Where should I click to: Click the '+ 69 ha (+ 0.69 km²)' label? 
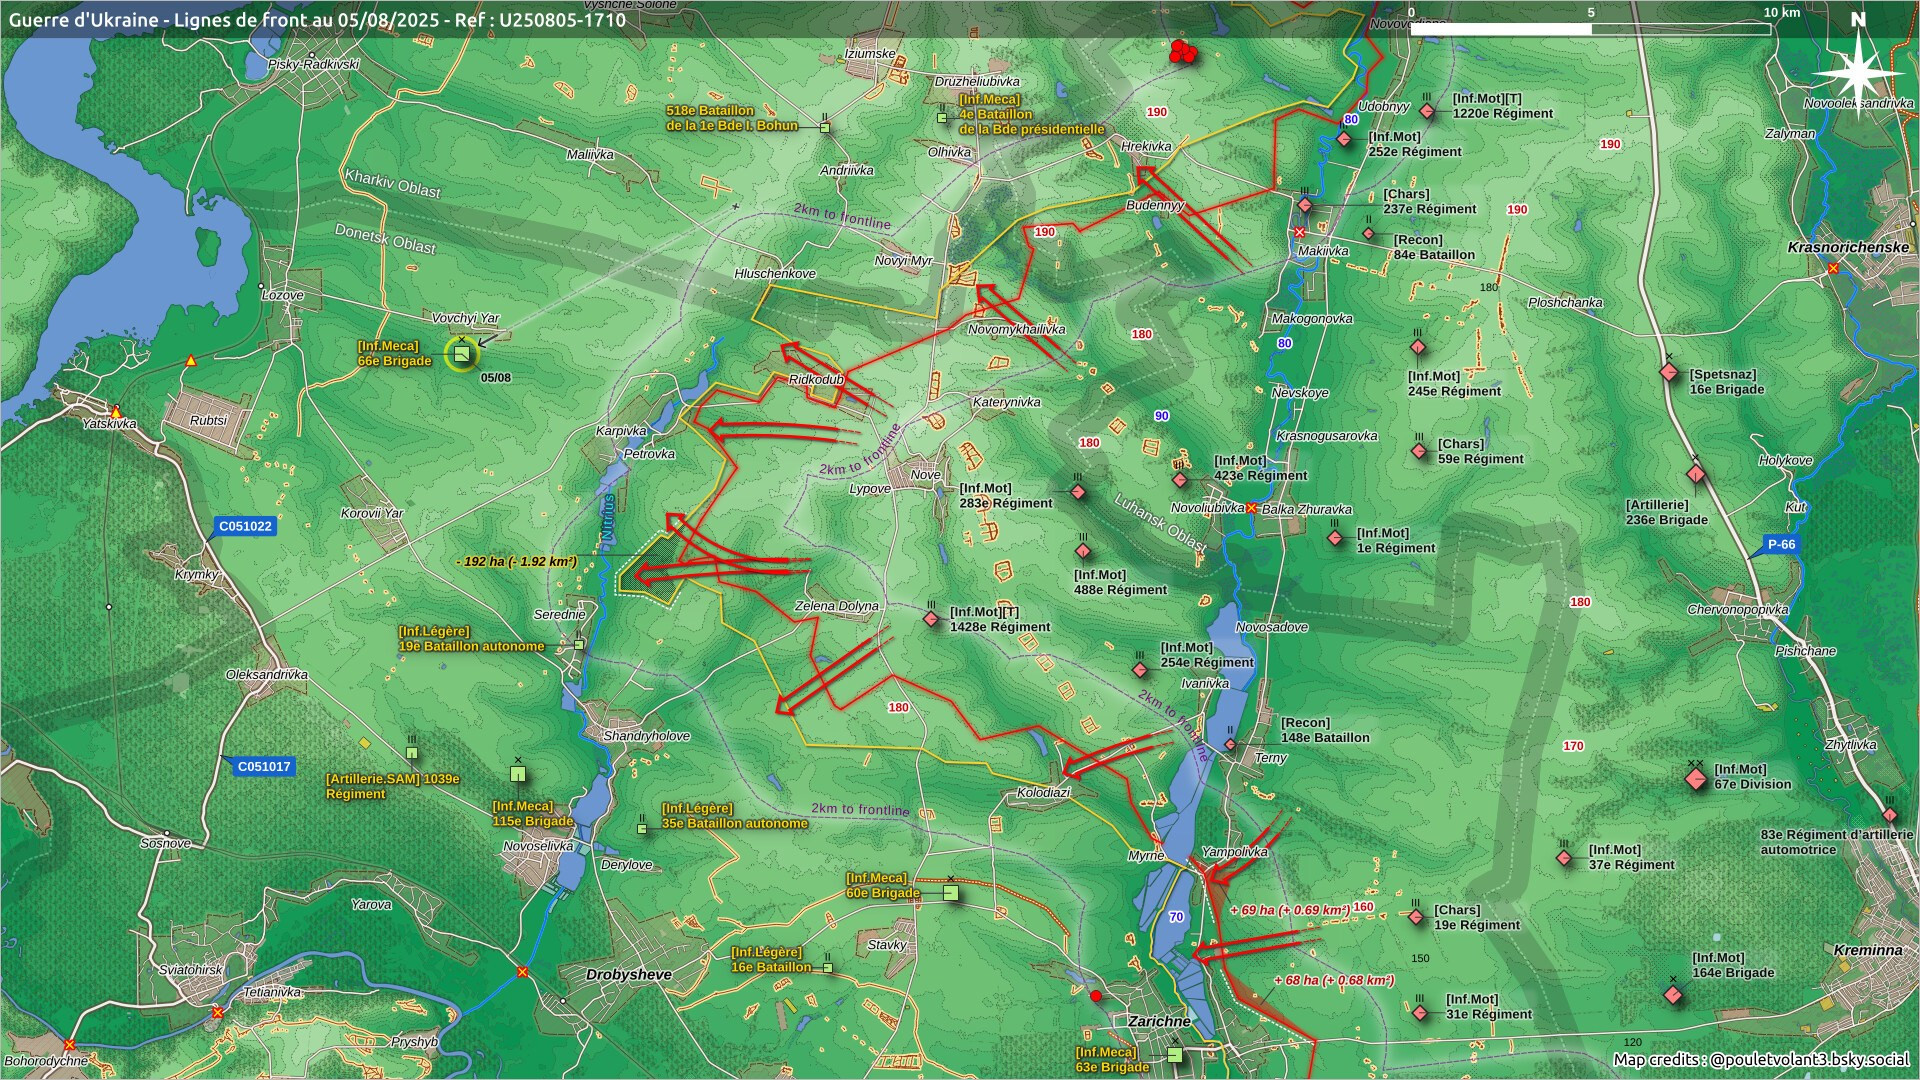pyautogui.click(x=1290, y=910)
